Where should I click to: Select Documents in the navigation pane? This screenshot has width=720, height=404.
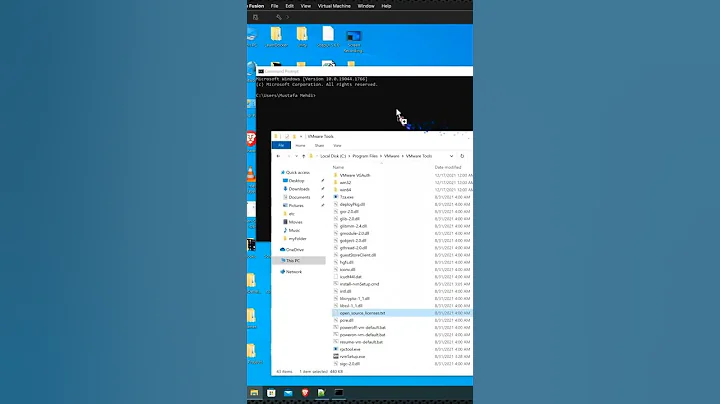[x=299, y=197]
